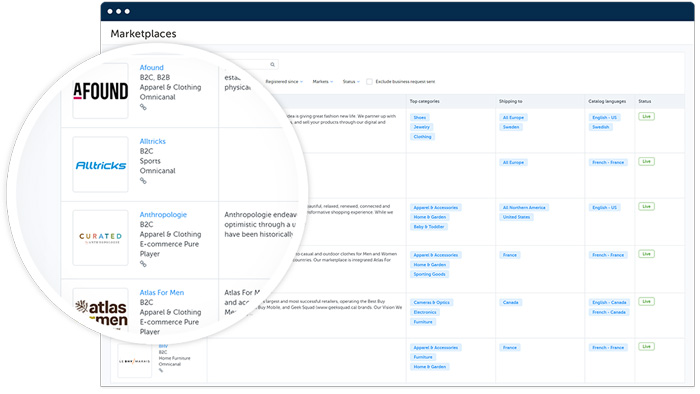Open the Markets filter dropdown

point(323,82)
